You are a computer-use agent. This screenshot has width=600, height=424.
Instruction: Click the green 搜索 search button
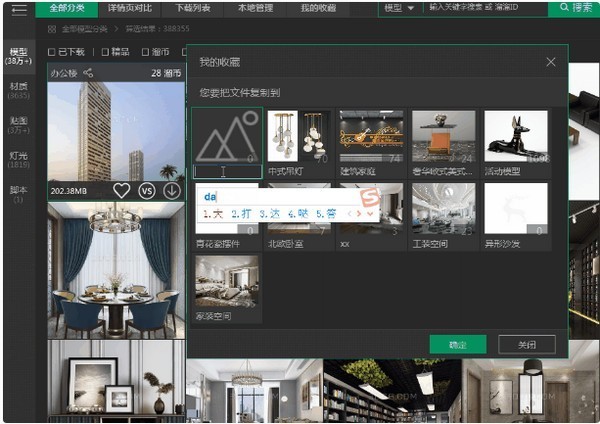tap(574, 8)
